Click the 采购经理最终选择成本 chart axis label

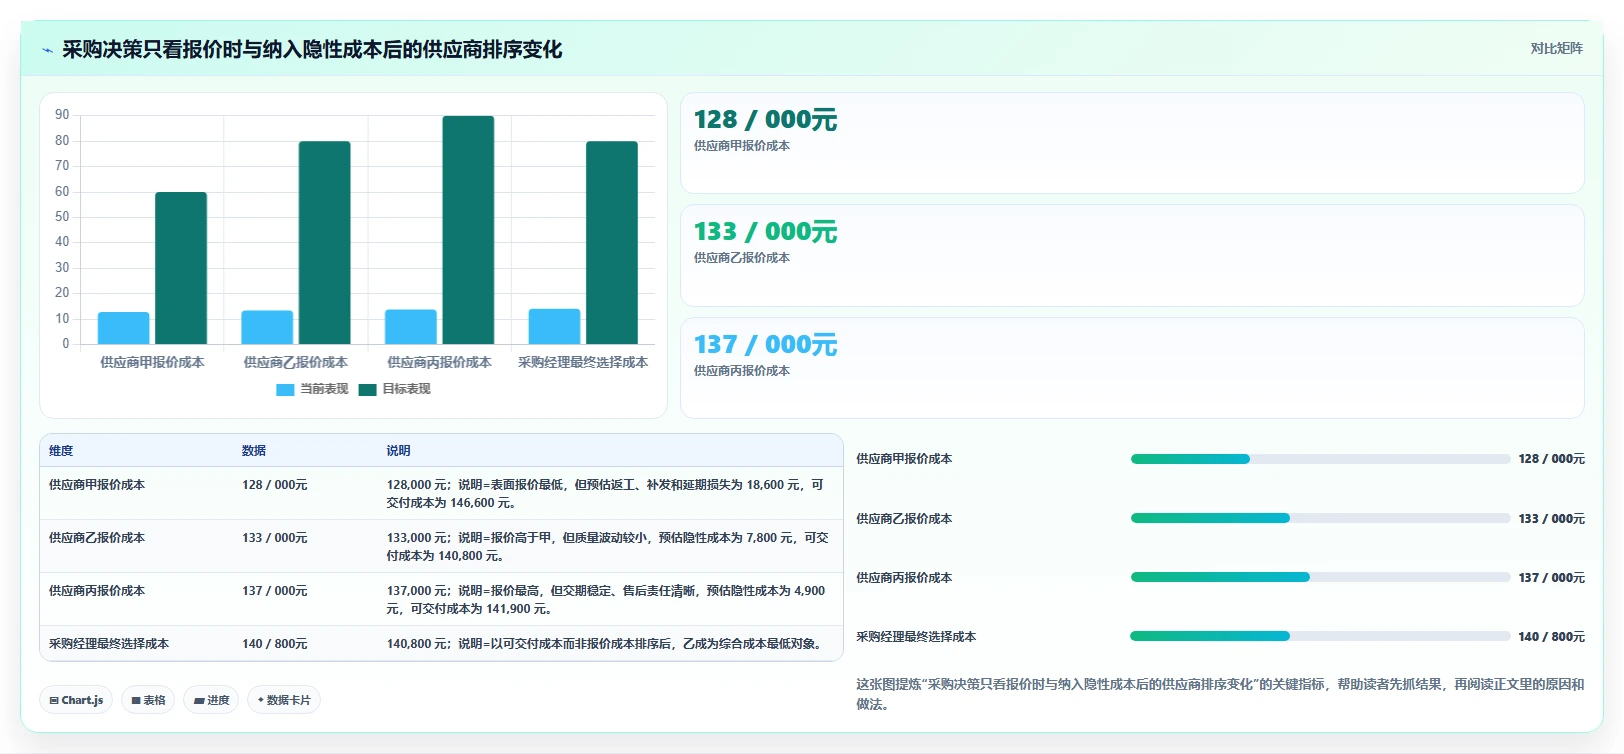click(x=583, y=363)
